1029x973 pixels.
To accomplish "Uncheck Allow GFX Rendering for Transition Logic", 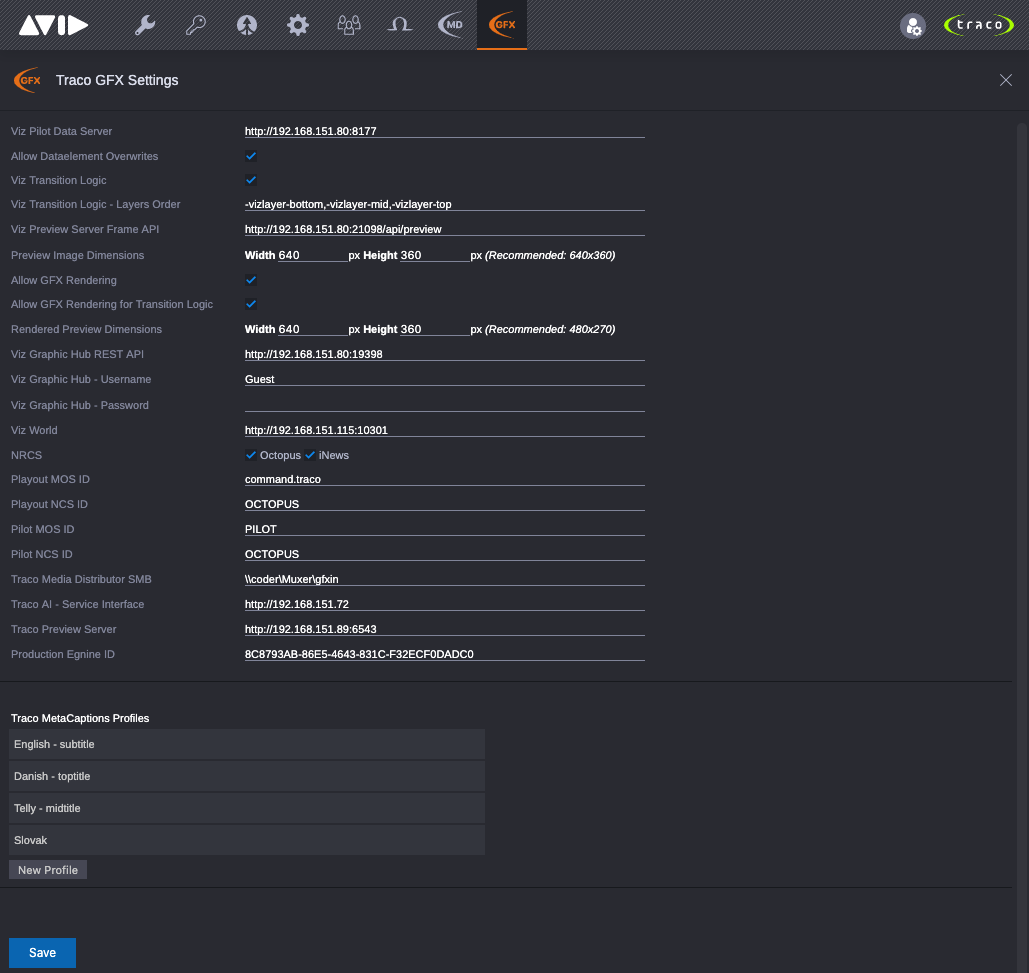I will [251, 304].
